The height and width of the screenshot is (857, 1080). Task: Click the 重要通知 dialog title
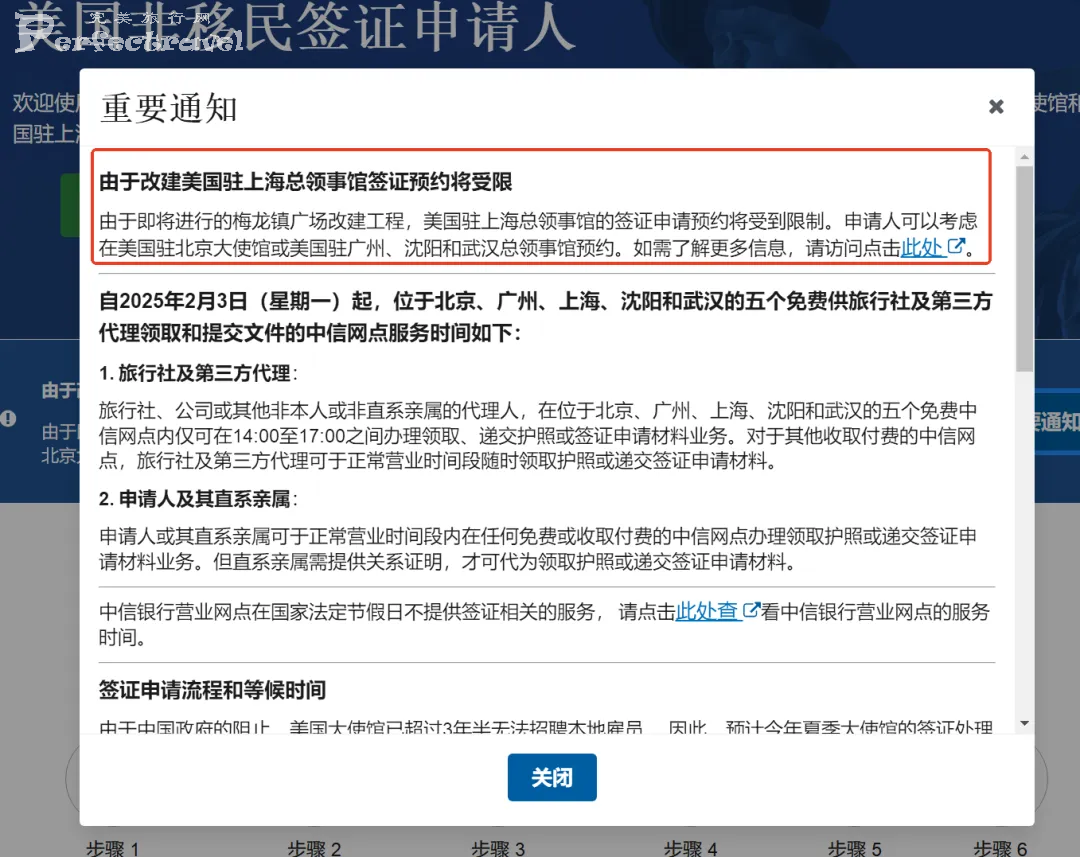(x=169, y=108)
